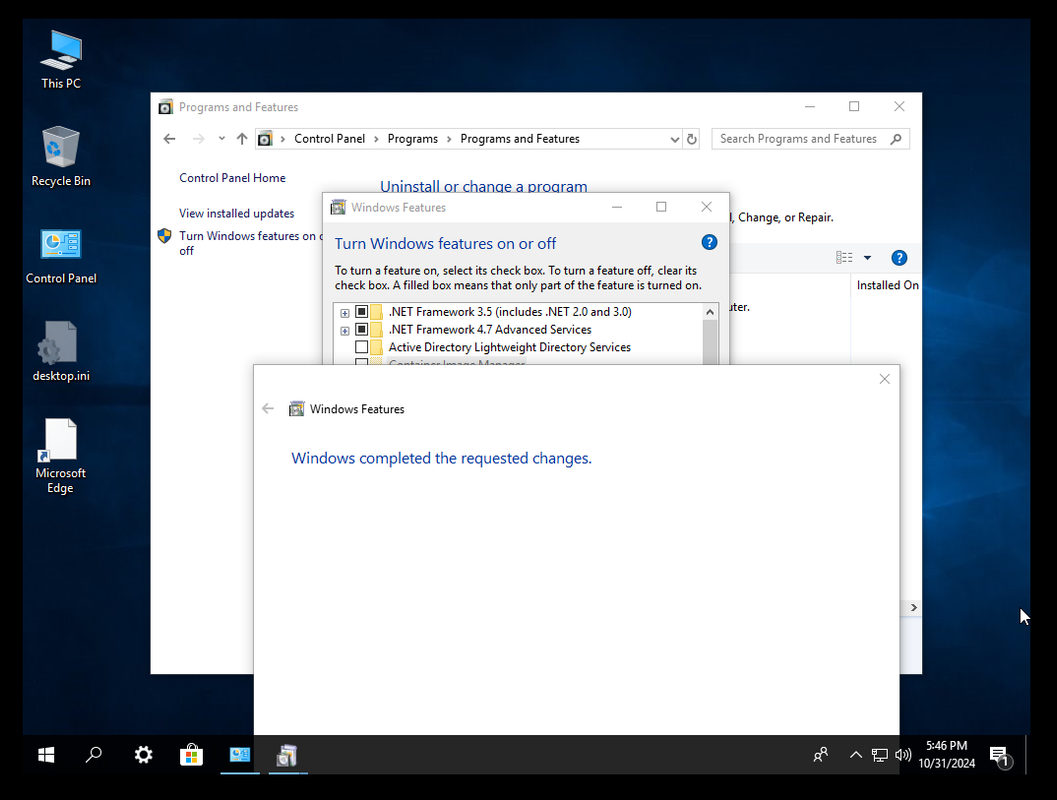Open Microsoft Edge desktop shortcut
This screenshot has width=1057, height=800.
pyautogui.click(x=61, y=456)
